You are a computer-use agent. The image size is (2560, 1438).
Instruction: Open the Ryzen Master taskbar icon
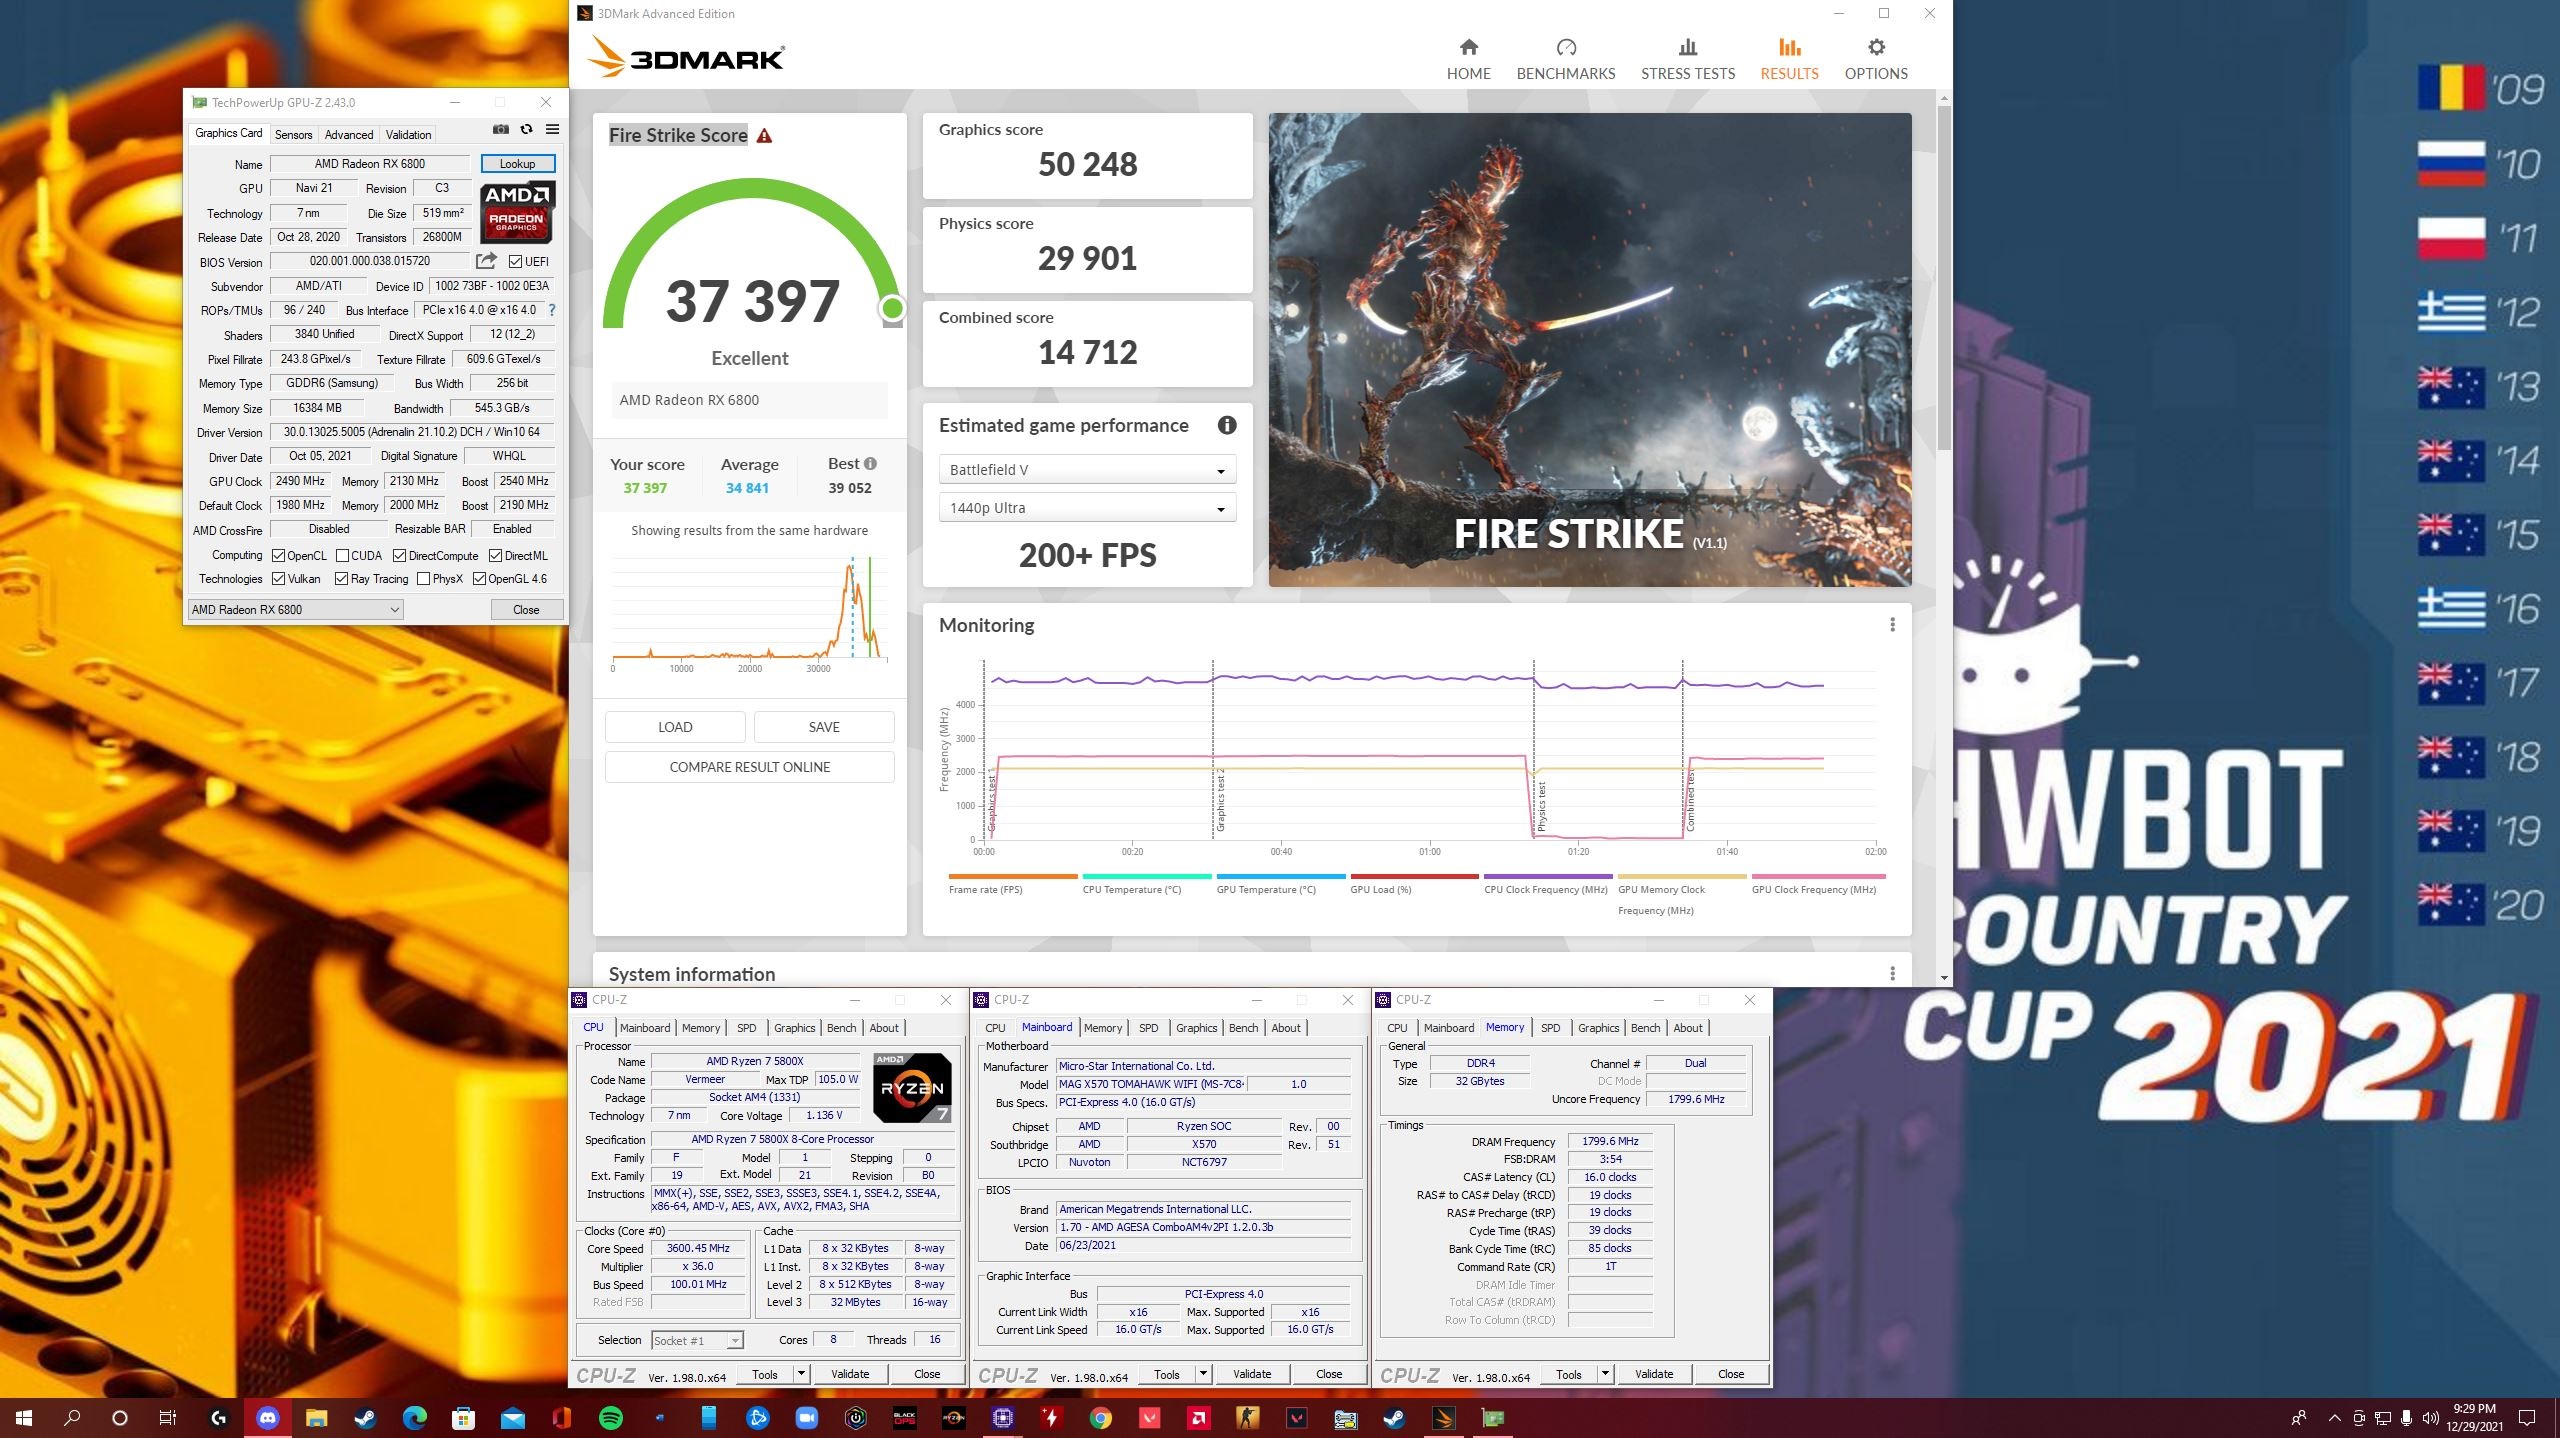coord(953,1417)
